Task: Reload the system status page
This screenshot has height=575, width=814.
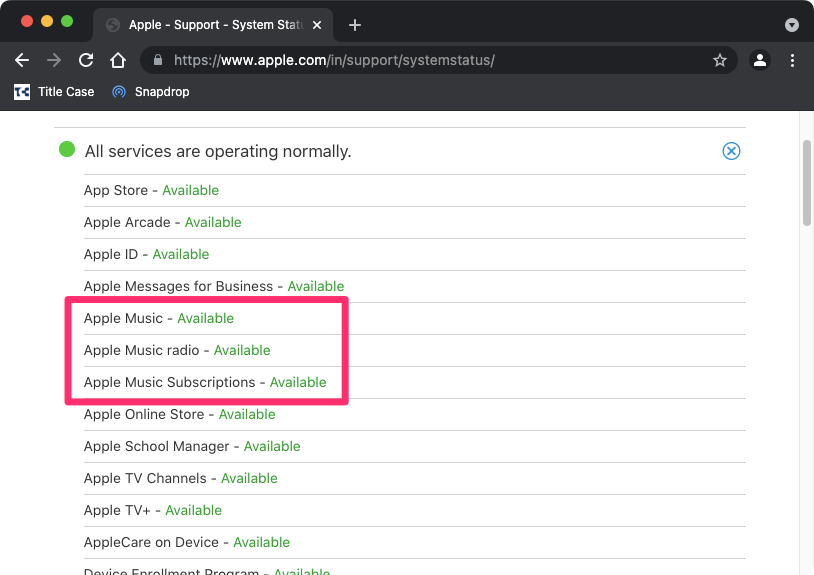Action: tap(86, 60)
